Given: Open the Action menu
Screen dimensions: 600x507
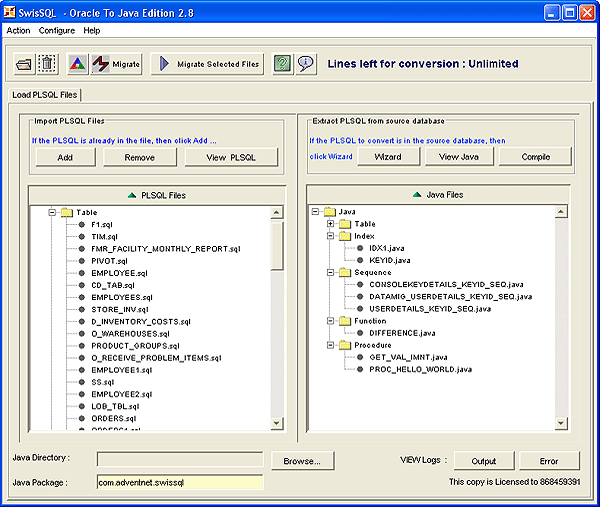Looking at the screenshot, I should (18, 31).
